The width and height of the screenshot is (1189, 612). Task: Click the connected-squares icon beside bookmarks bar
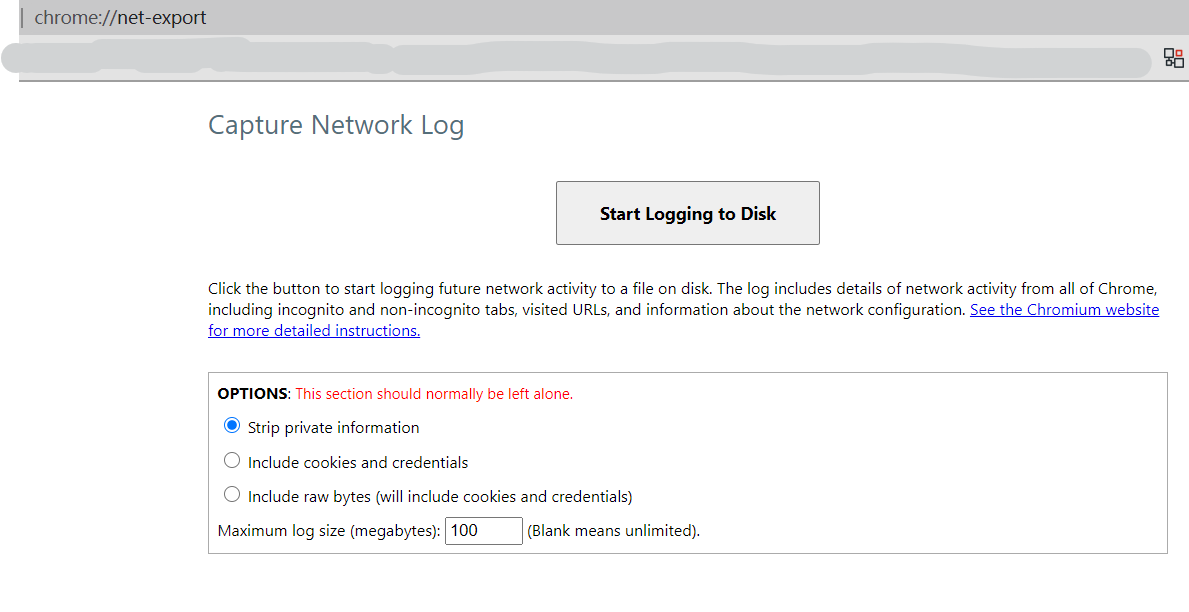point(1173,58)
